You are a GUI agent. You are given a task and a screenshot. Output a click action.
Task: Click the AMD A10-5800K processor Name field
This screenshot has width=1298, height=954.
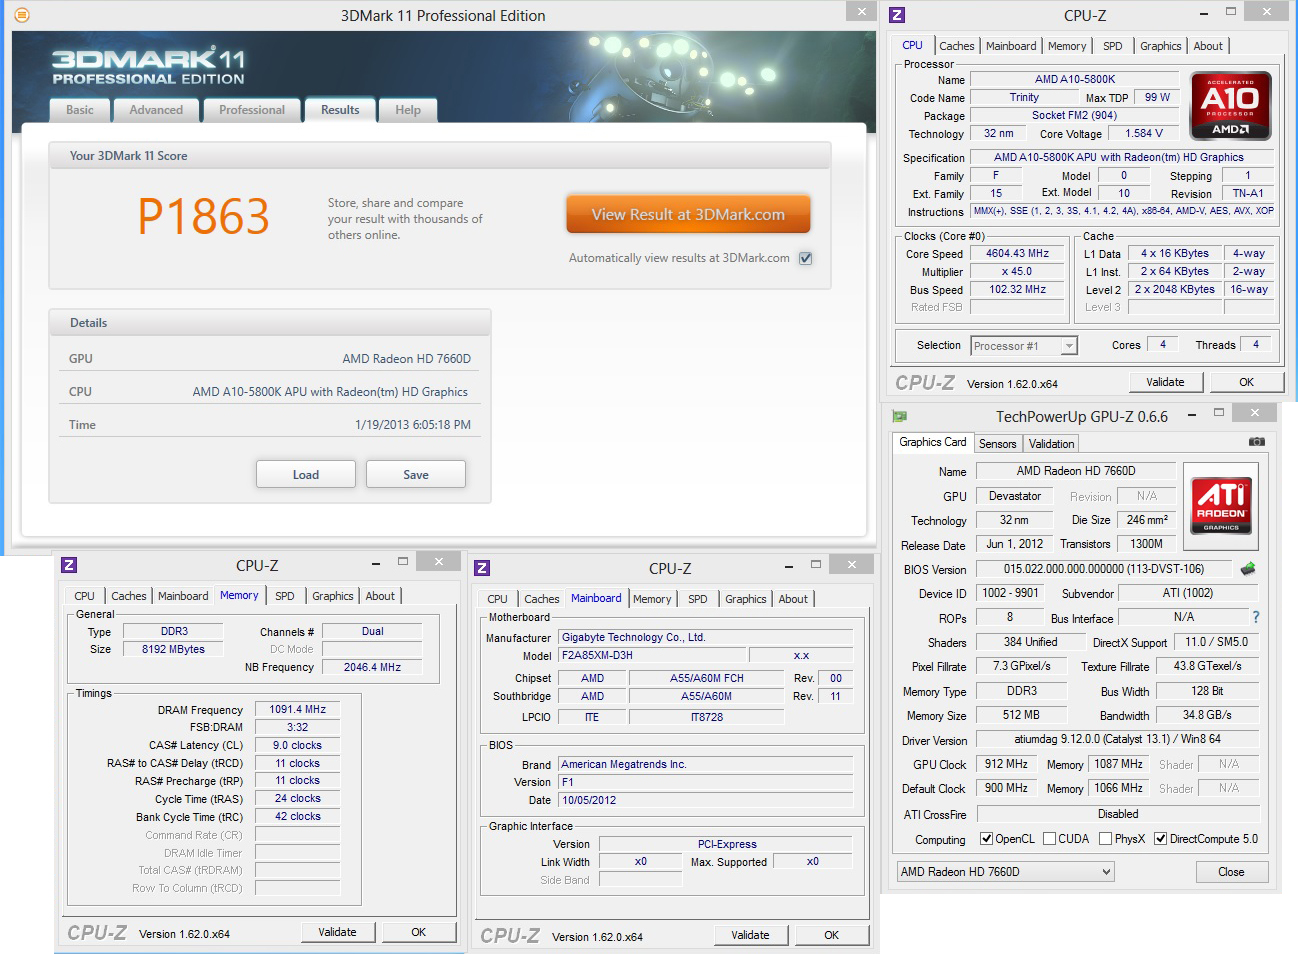[1075, 79]
